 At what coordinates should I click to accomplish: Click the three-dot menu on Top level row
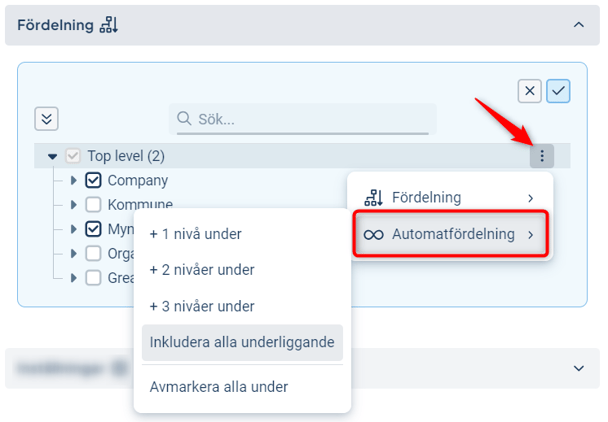[541, 156]
